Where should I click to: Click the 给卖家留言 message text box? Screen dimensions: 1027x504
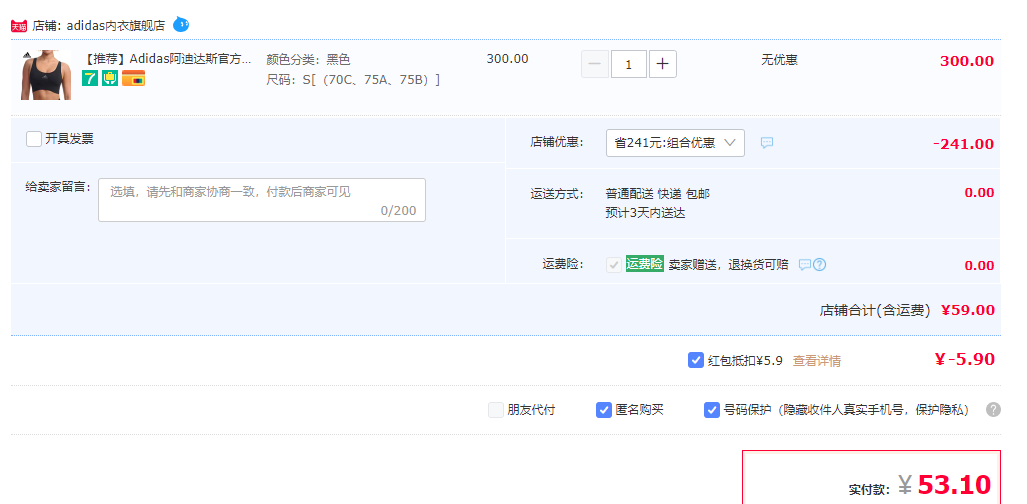click(x=262, y=200)
